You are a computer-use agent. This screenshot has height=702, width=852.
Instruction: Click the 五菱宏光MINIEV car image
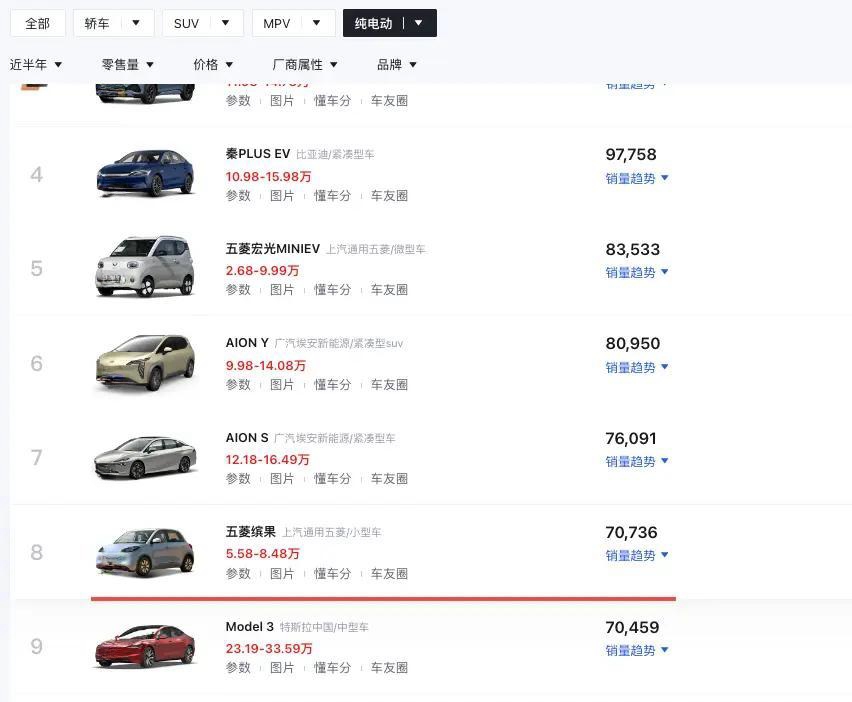(145, 267)
